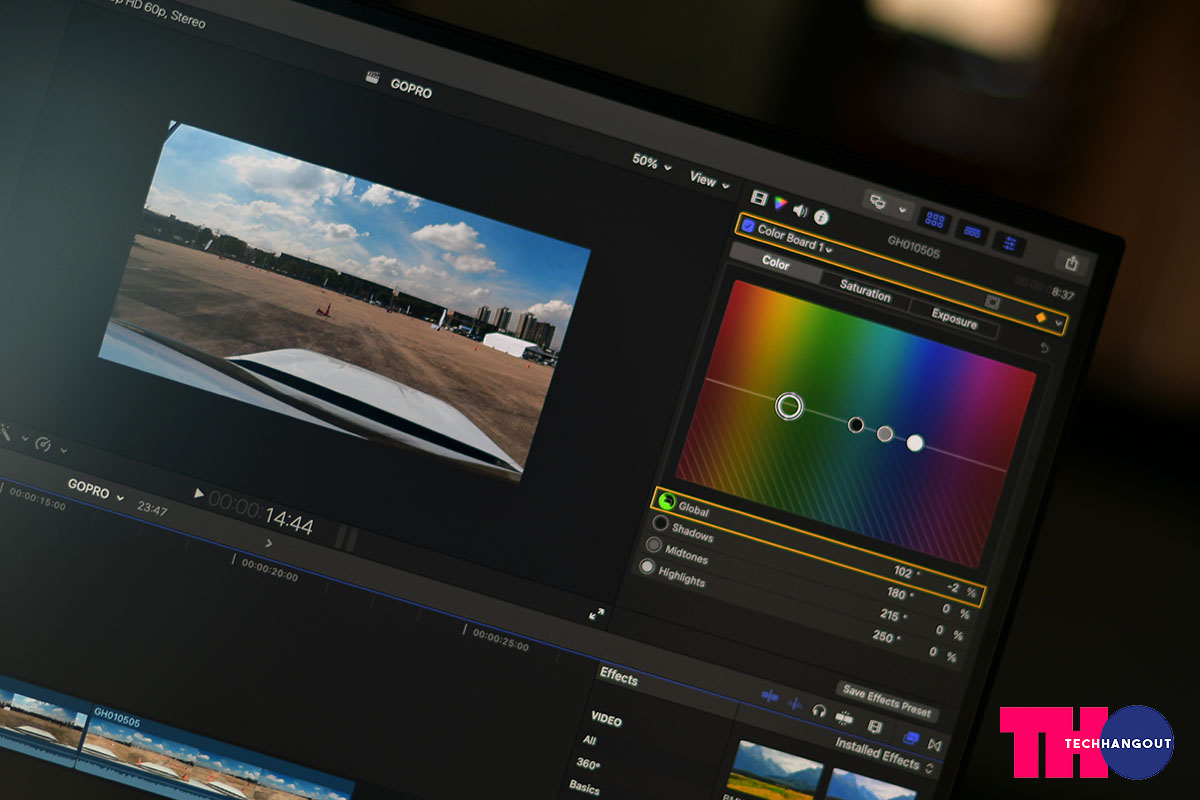Image resolution: width=1200 pixels, height=800 pixels.
Task: Click the dual-display viewer icon
Action: point(878,202)
